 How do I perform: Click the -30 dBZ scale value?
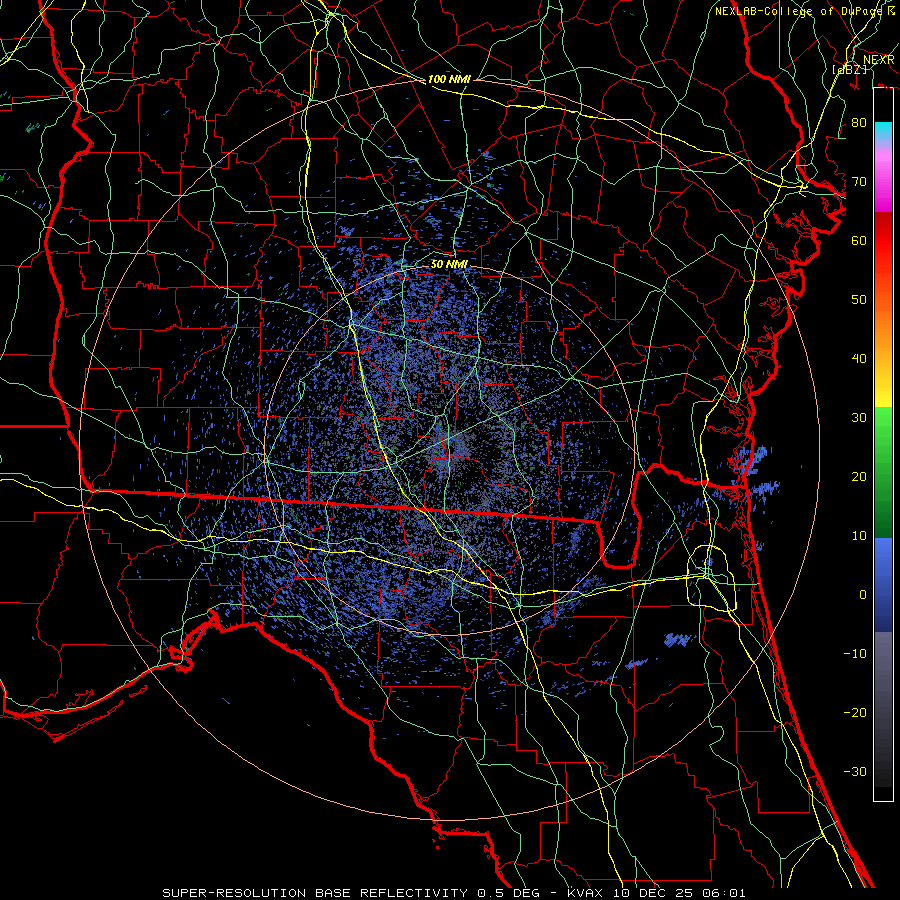tap(855, 772)
